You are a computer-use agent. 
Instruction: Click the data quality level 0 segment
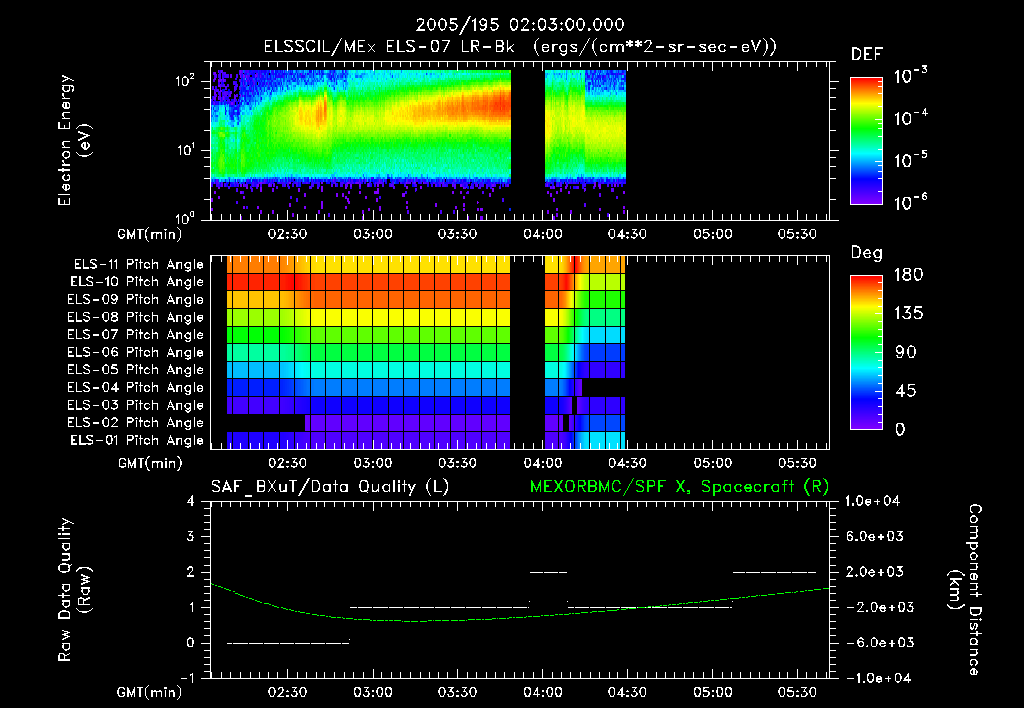(x=288, y=643)
